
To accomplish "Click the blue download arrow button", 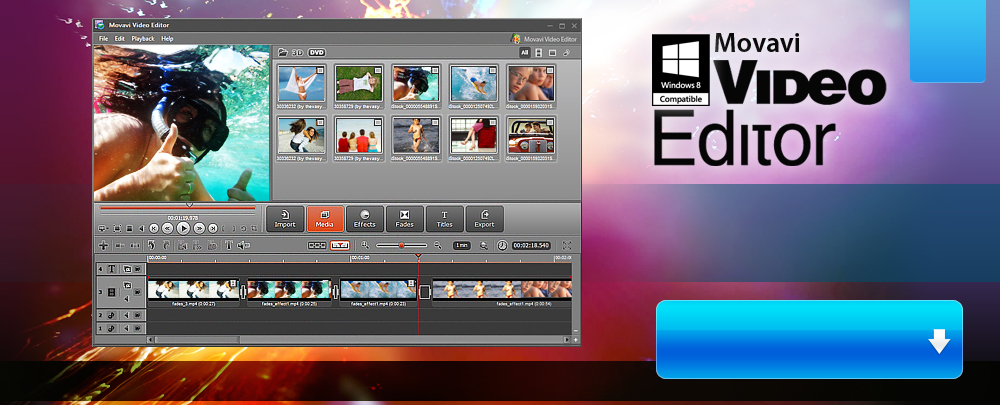I will pos(809,339).
